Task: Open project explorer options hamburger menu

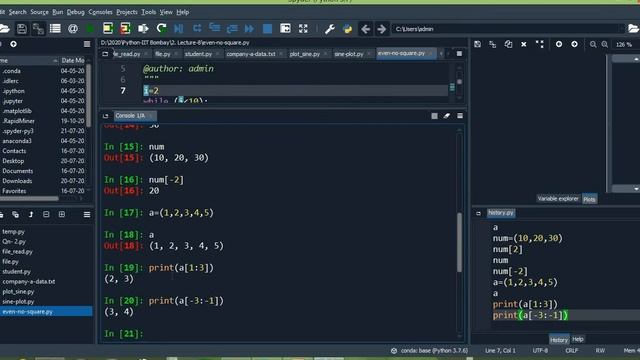Action: click(87, 215)
